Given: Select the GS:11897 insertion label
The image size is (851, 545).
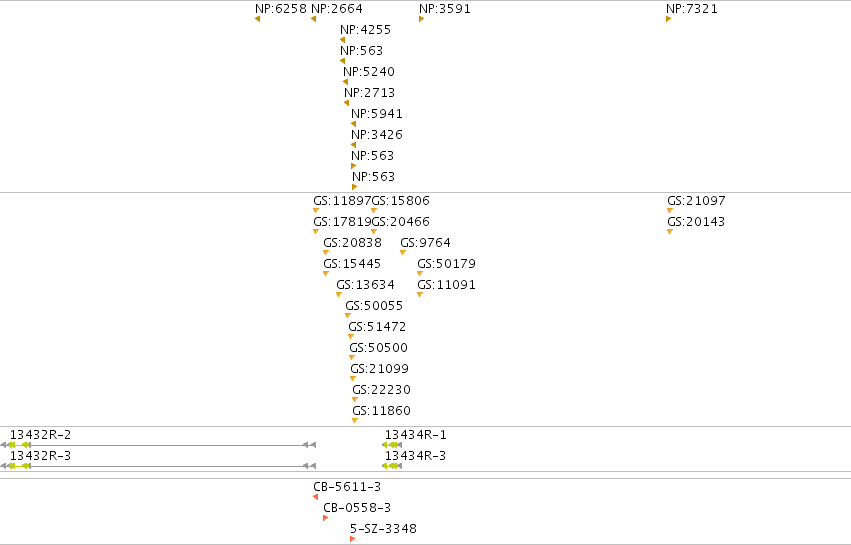Looking at the screenshot, I should click(x=342, y=201).
